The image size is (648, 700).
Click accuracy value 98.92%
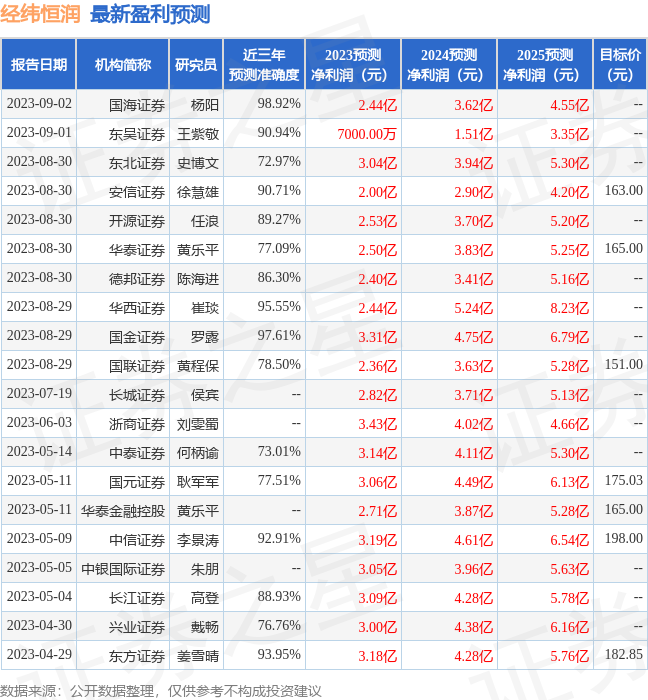[x=279, y=104]
